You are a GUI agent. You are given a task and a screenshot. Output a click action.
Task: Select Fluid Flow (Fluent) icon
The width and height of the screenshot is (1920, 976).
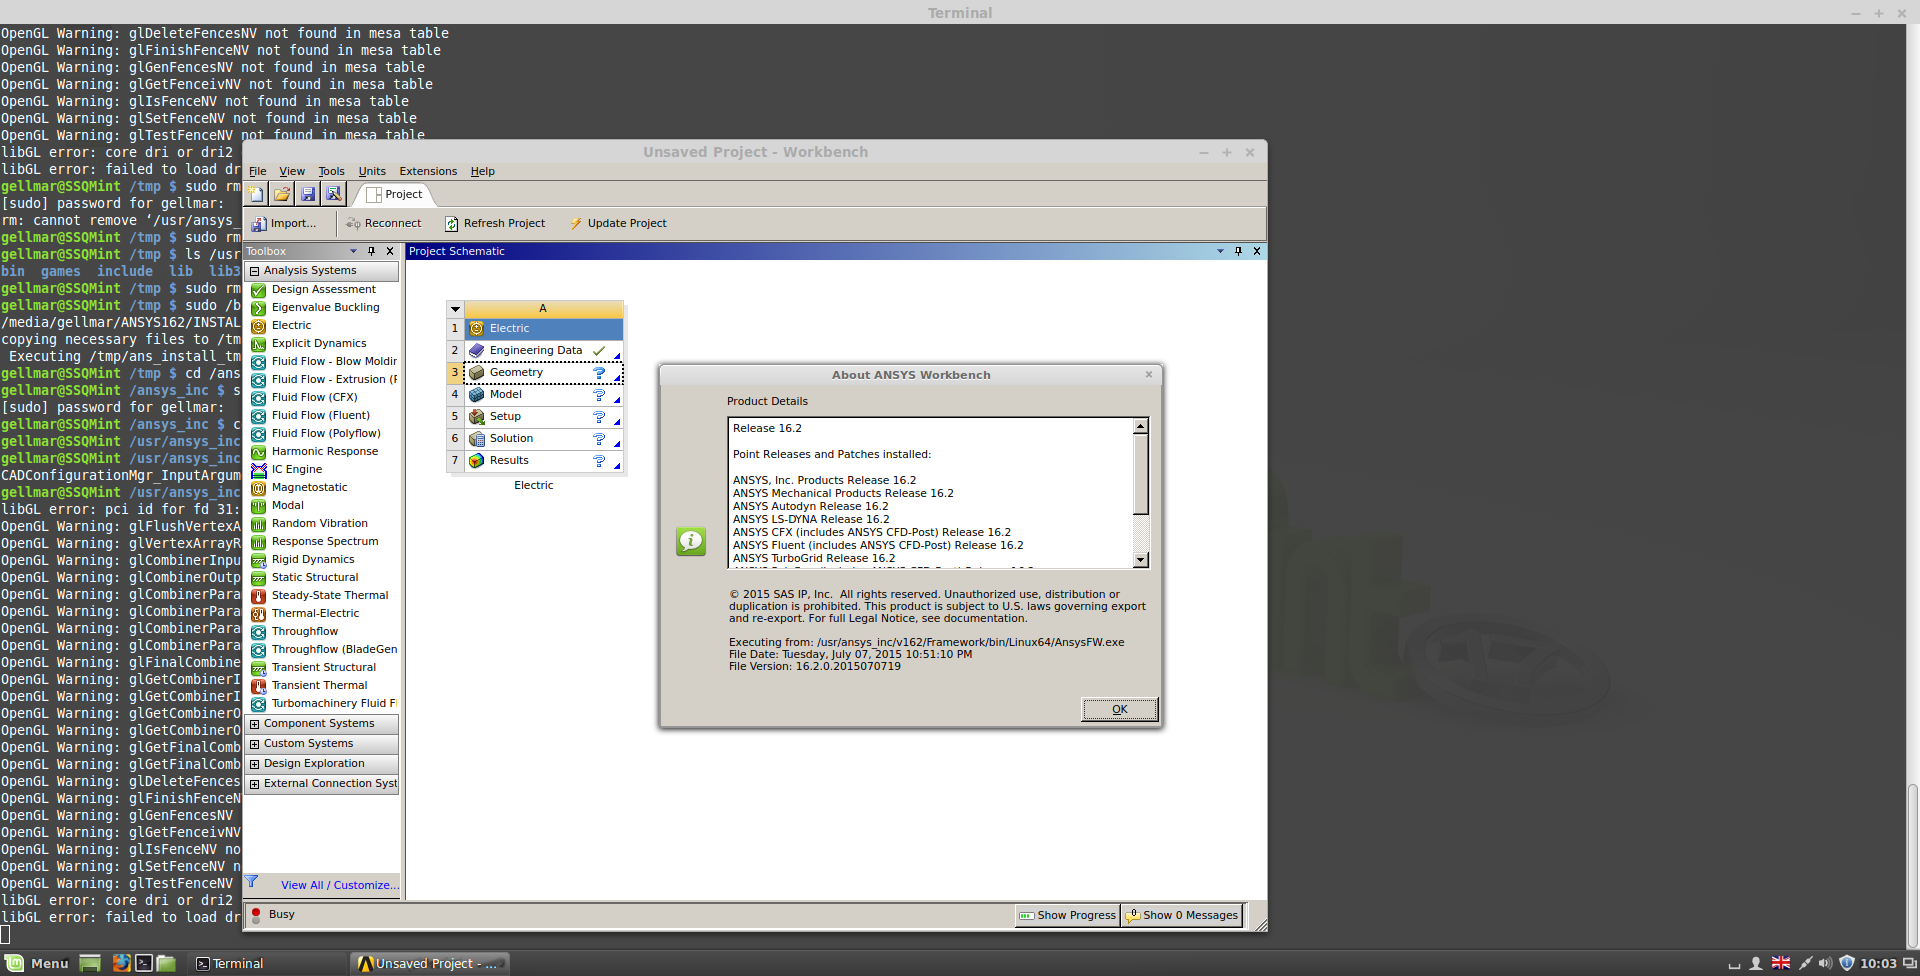click(258, 416)
